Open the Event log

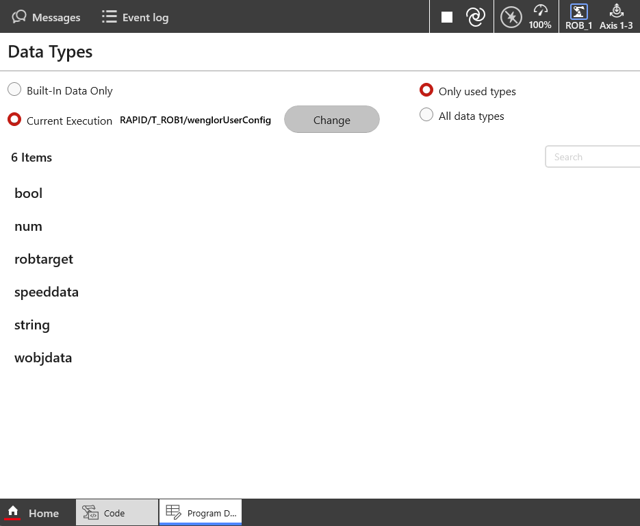[135, 17]
